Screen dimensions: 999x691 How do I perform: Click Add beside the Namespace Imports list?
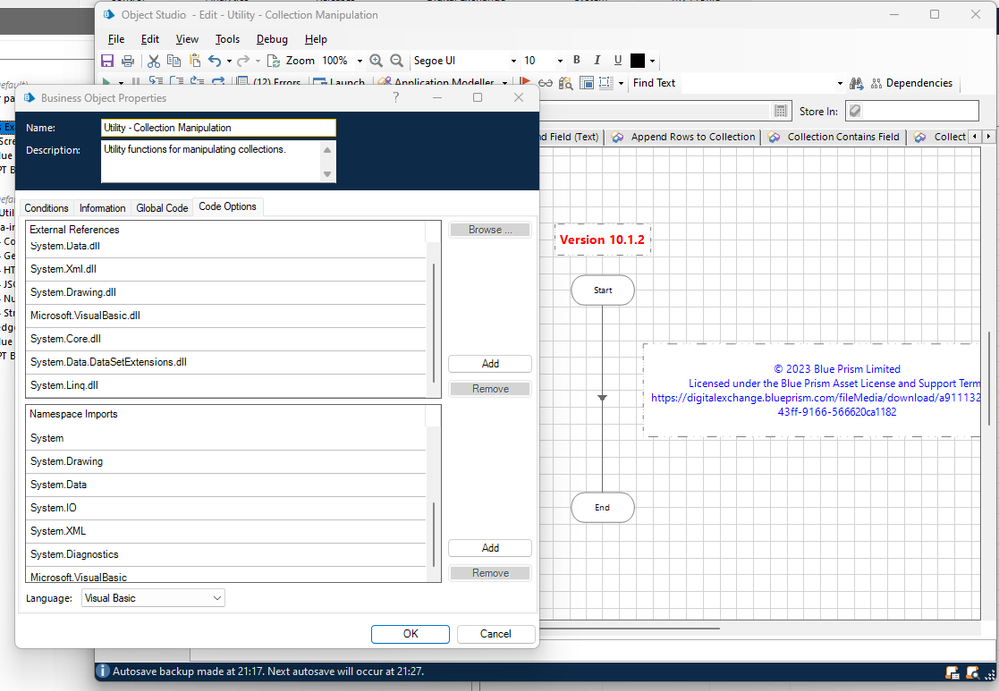pos(490,548)
